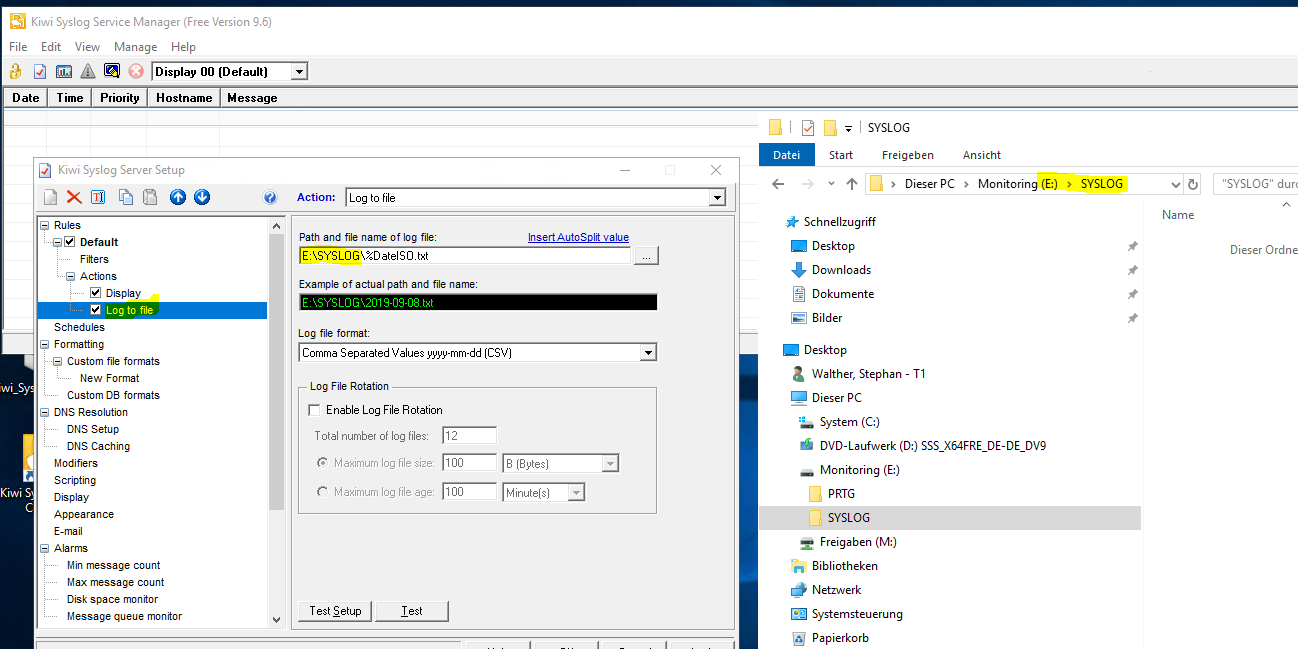
Task: Click Monitoring (E:) in address bar
Action: (1017, 184)
